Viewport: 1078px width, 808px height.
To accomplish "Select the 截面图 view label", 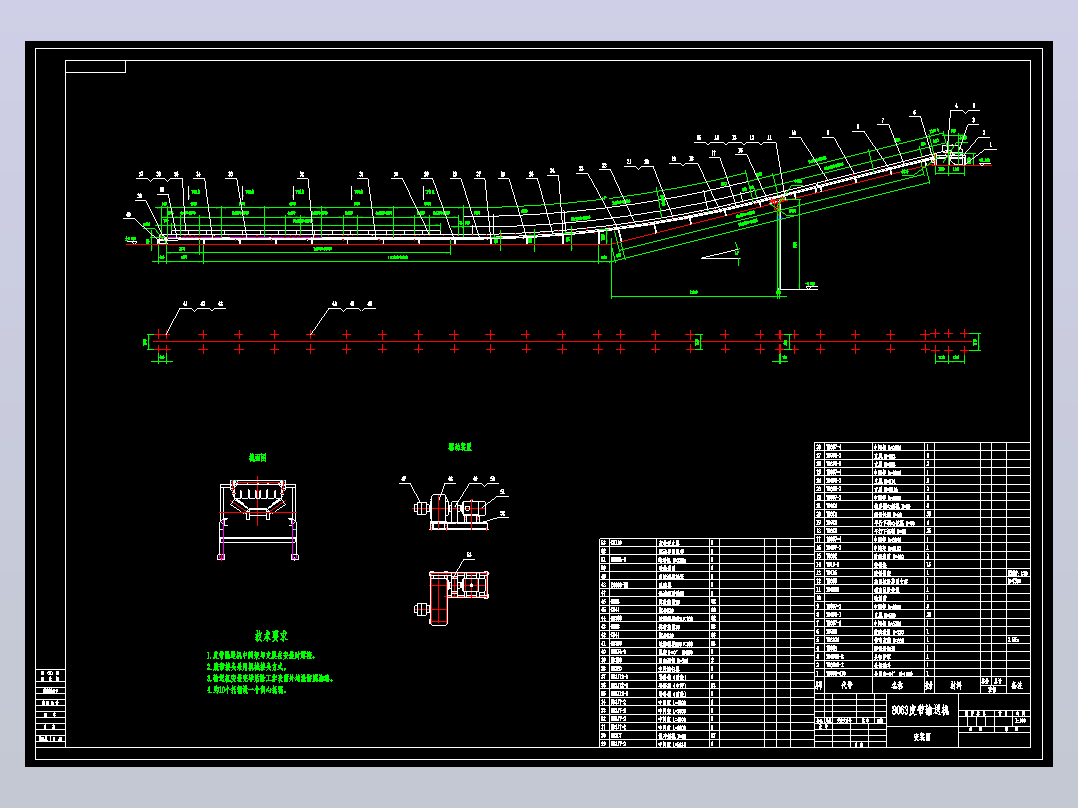I will click(x=257, y=457).
